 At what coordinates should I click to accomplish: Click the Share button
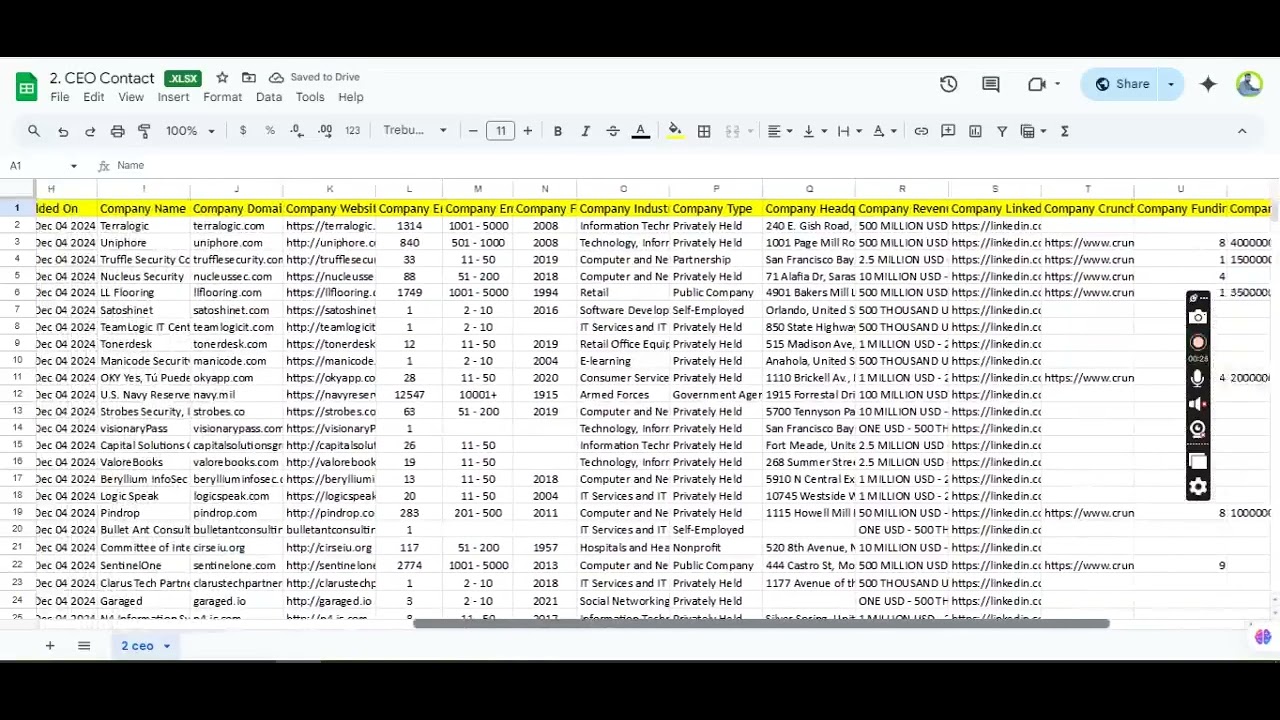tap(1122, 84)
